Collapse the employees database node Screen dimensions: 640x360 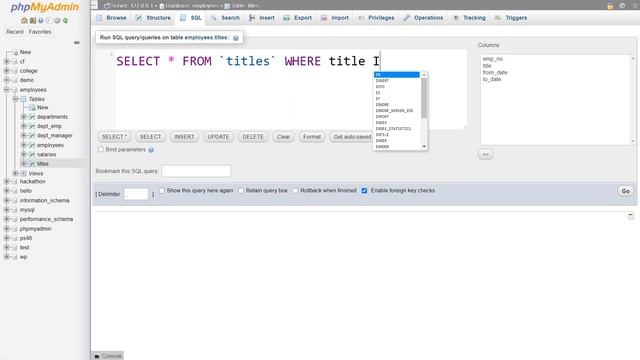click(7, 89)
